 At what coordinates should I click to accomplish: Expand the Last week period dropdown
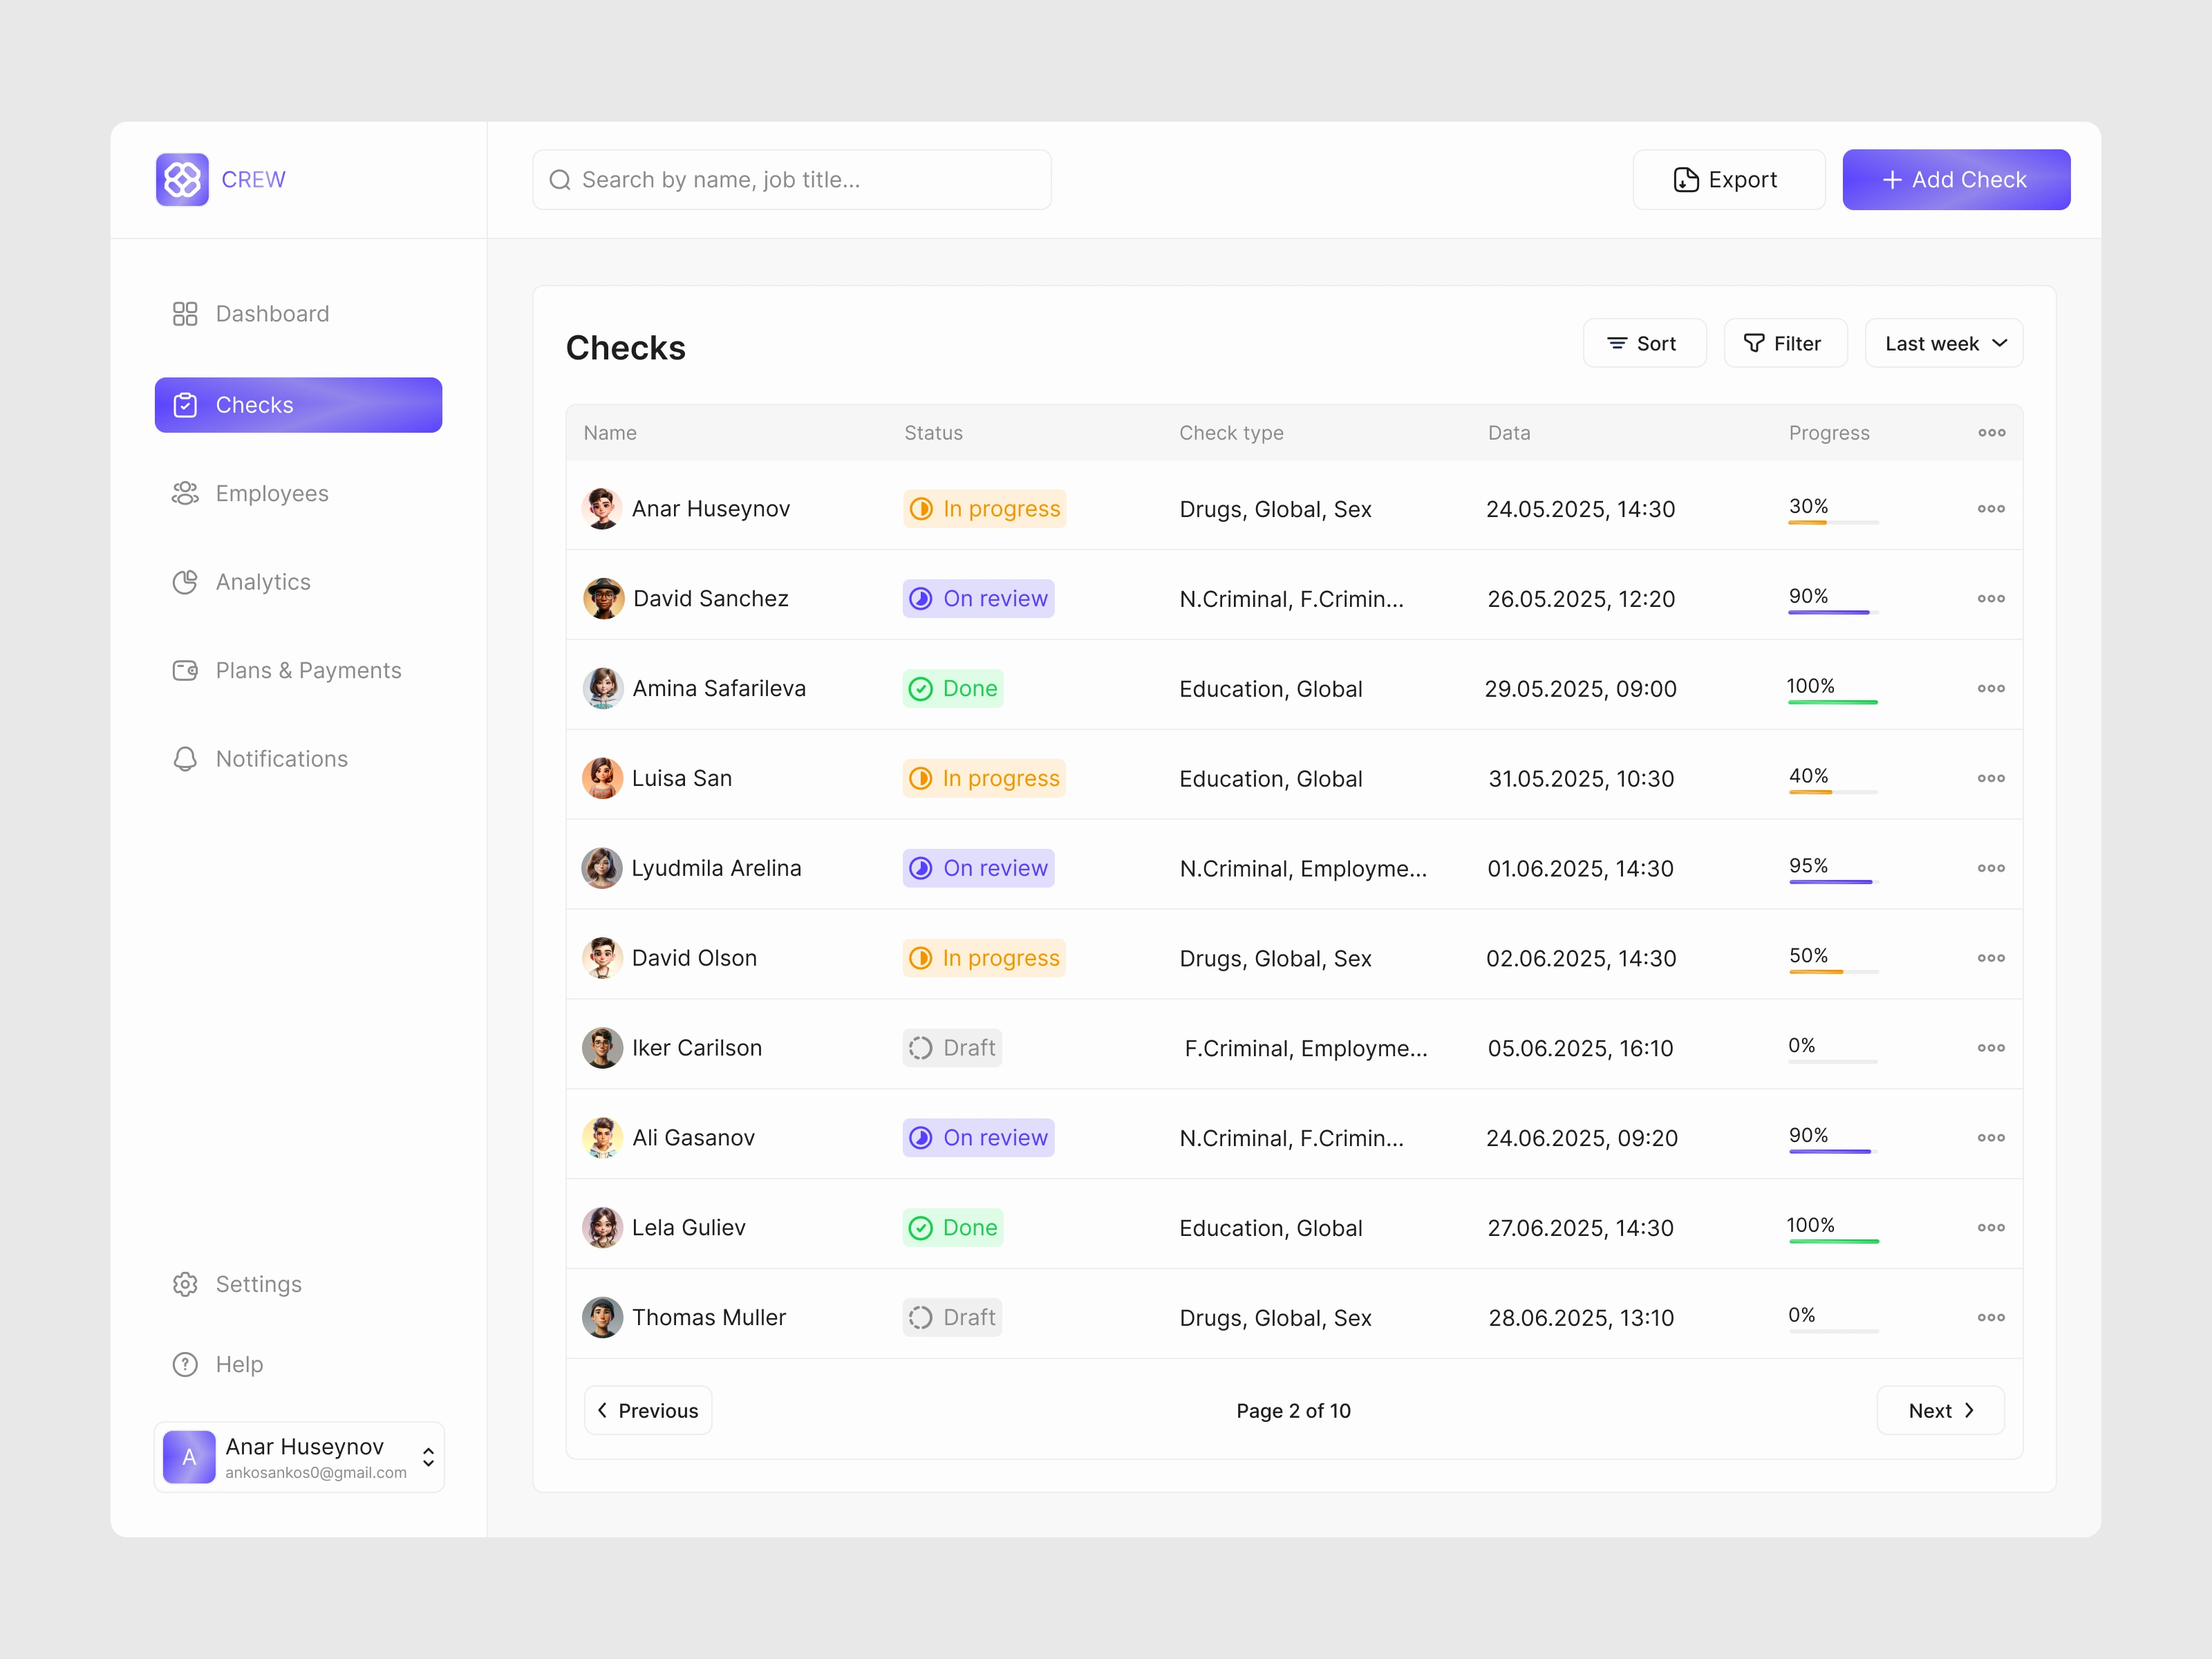1943,344
